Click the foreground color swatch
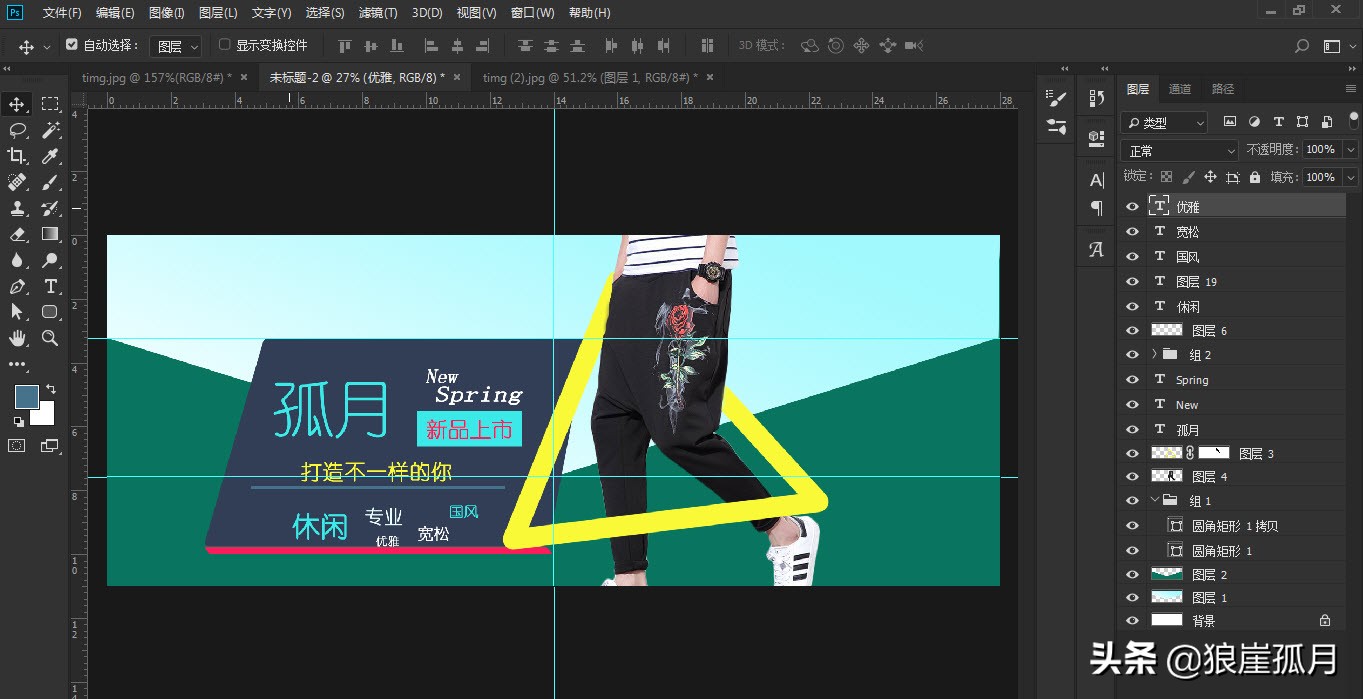Screen dimensions: 1363x699 (x=26, y=397)
